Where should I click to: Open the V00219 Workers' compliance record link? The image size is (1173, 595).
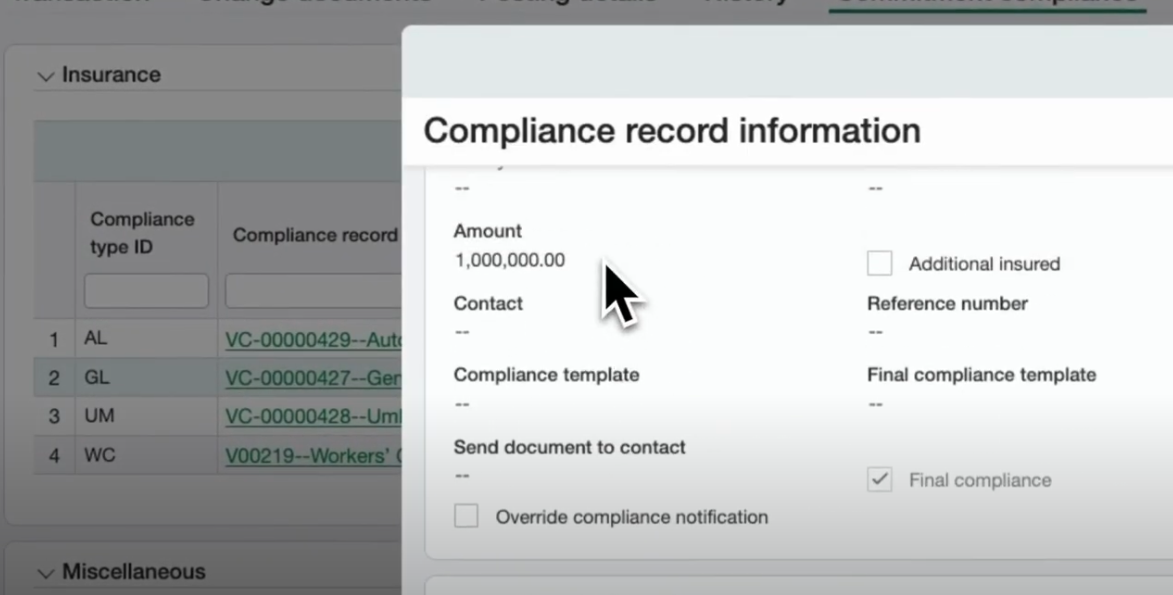click(312, 456)
